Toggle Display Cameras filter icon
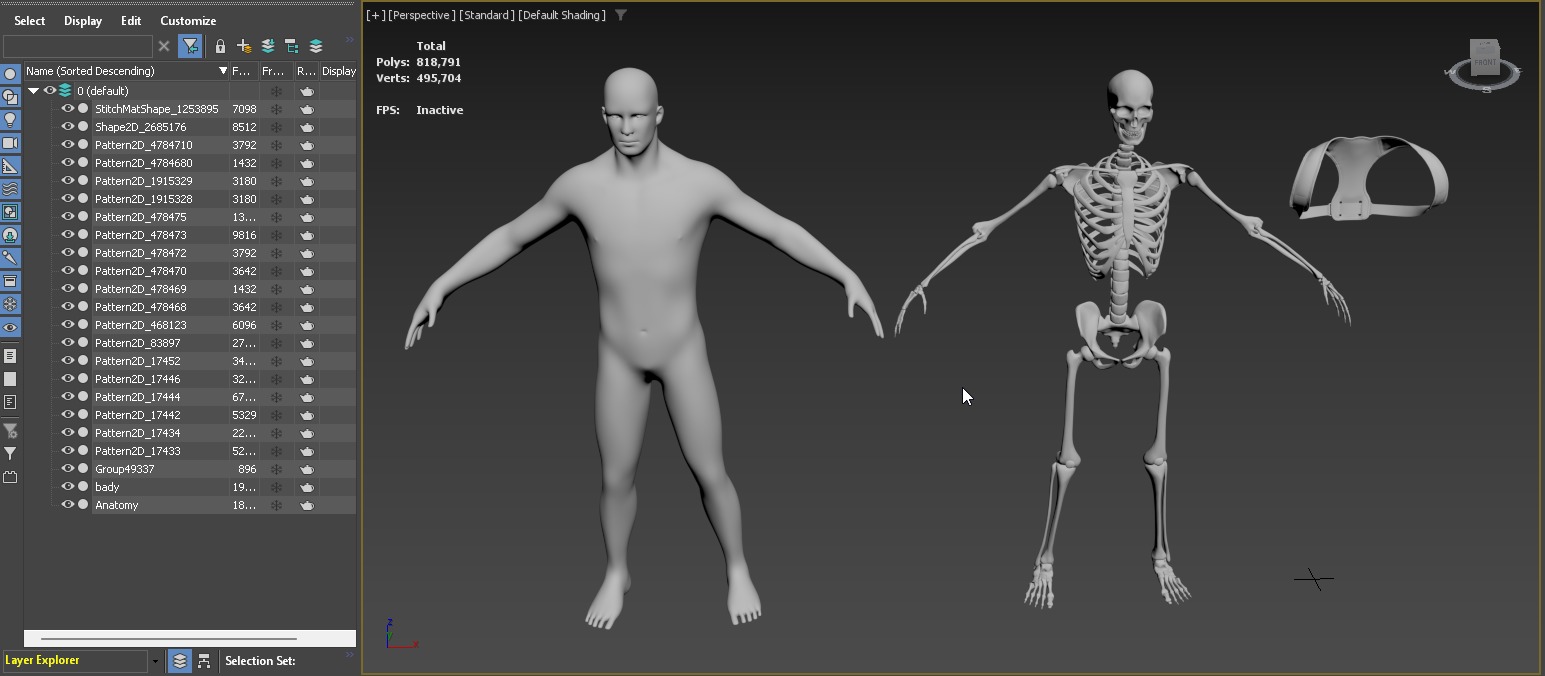The image size is (1545, 676). 10,143
